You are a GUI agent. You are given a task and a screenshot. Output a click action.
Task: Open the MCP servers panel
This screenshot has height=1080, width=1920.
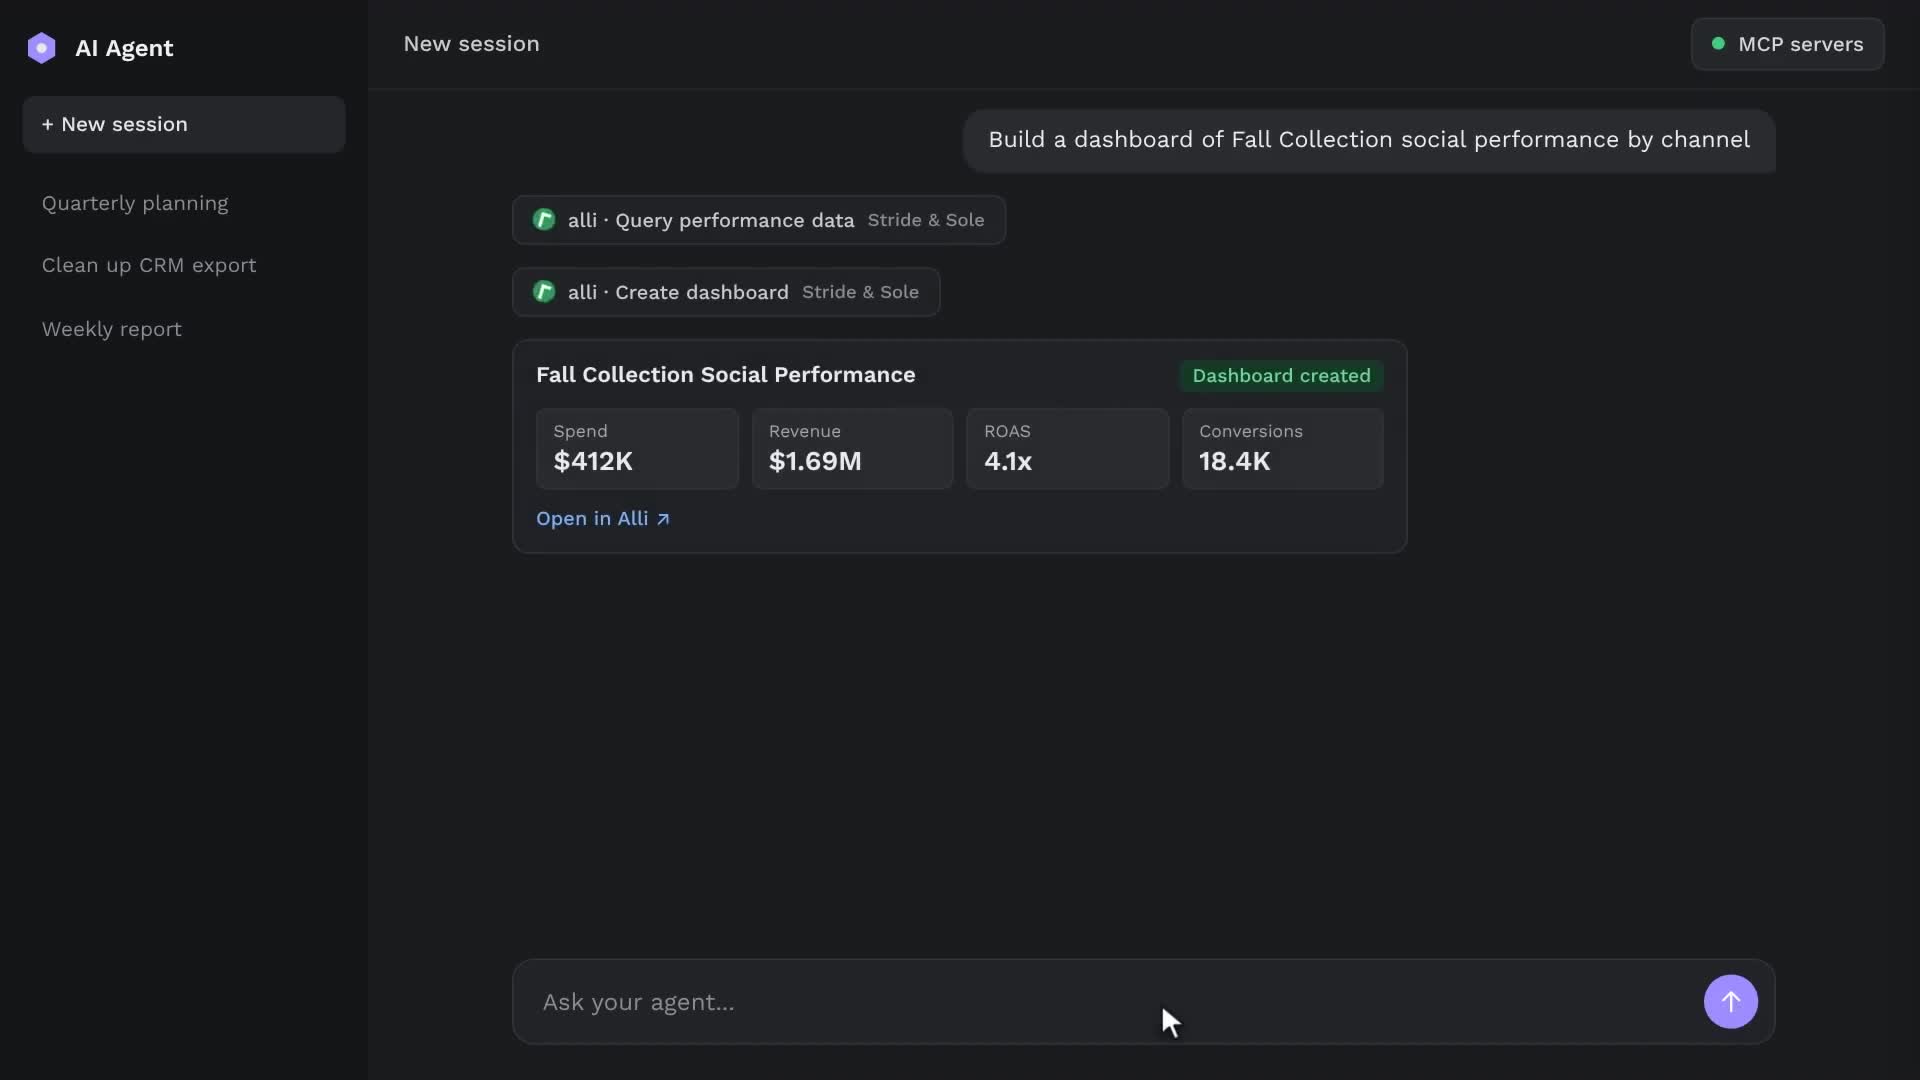coord(1787,44)
